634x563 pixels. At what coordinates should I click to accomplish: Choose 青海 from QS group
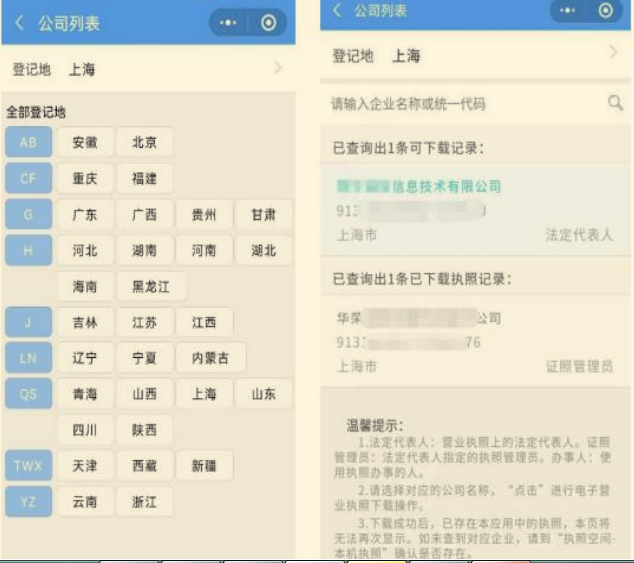coord(85,394)
